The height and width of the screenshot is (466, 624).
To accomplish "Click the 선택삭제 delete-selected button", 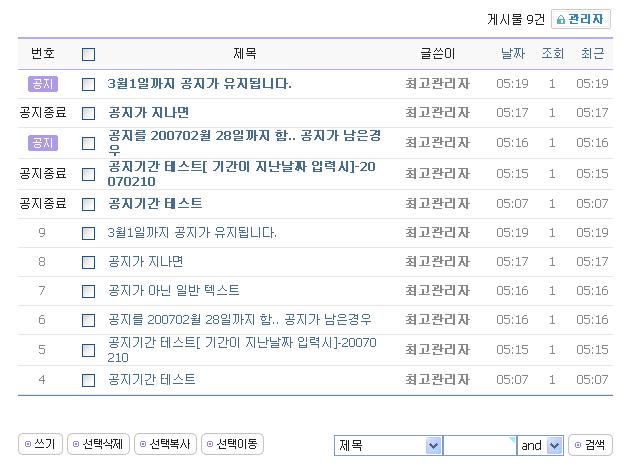I will [x=98, y=444].
